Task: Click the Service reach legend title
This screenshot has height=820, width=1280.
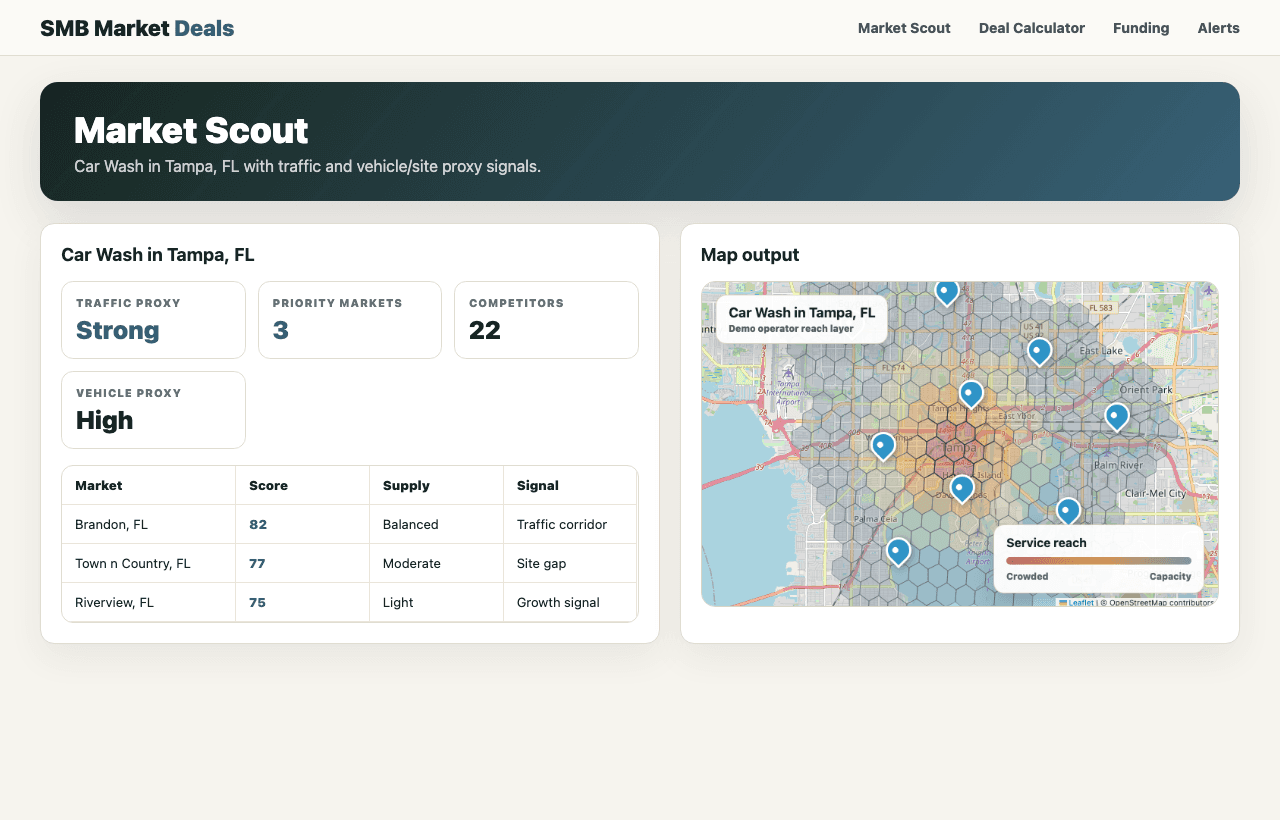Action: 1046,543
